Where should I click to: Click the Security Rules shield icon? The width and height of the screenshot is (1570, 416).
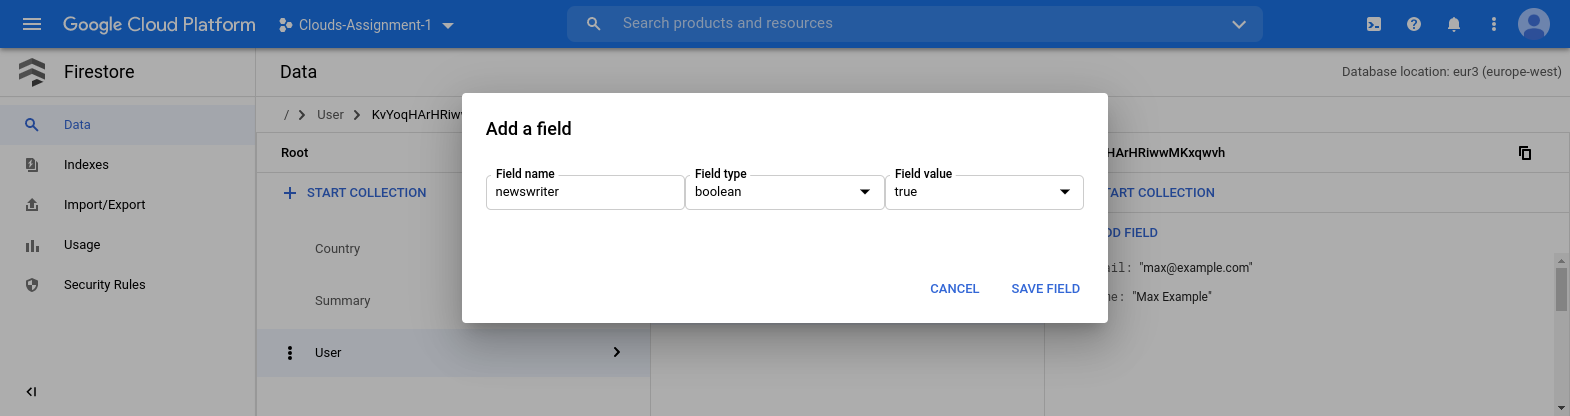32,285
